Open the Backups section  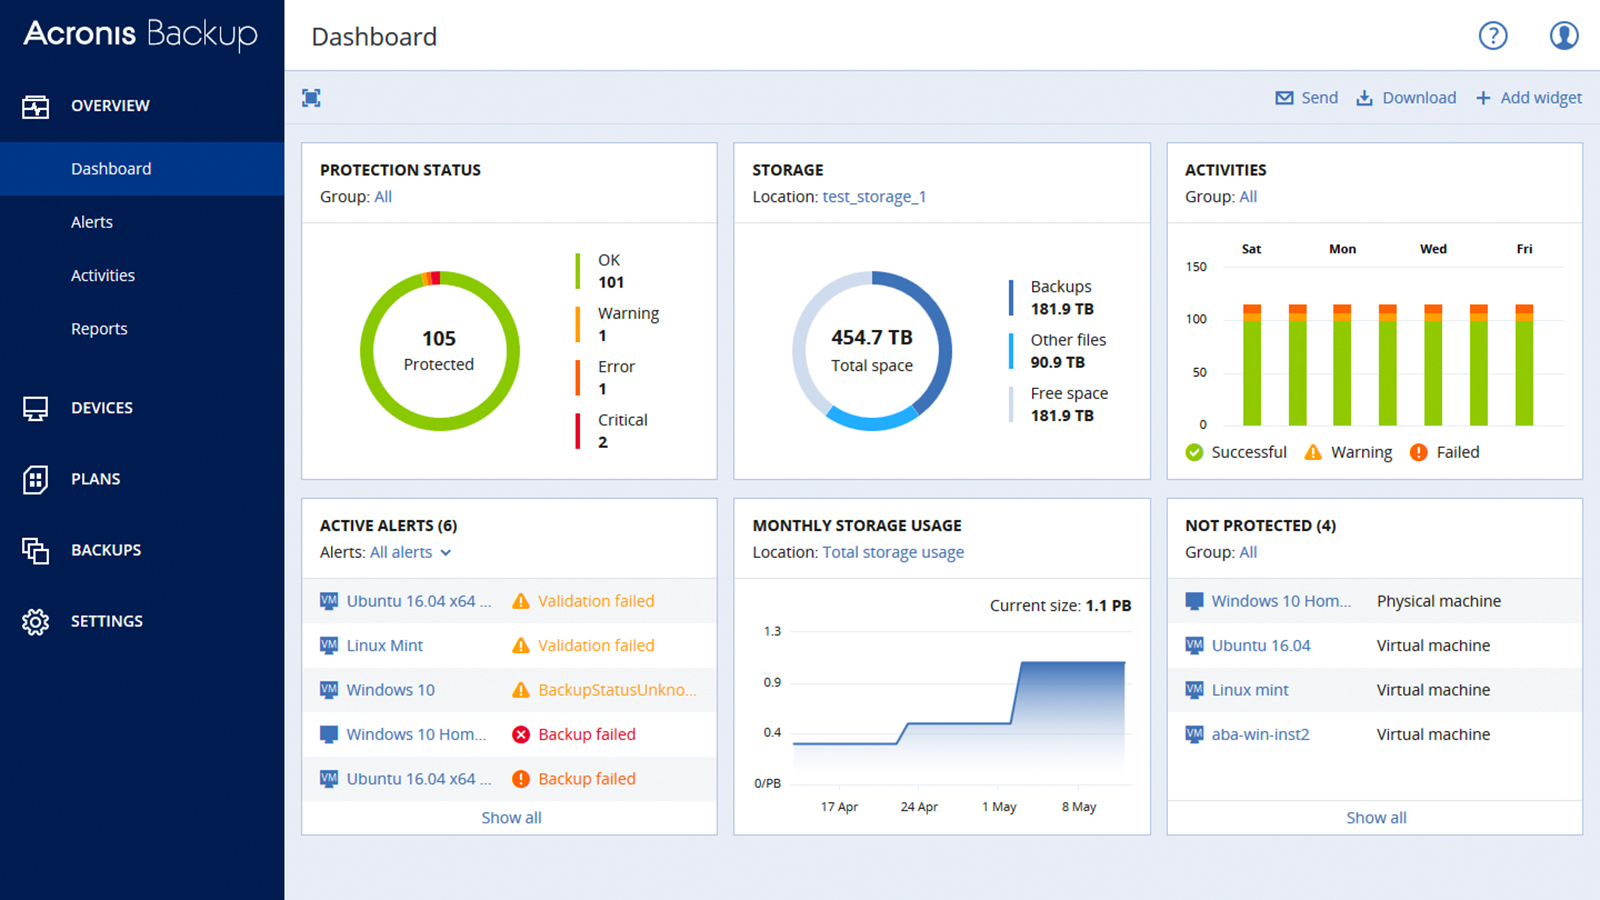click(105, 549)
